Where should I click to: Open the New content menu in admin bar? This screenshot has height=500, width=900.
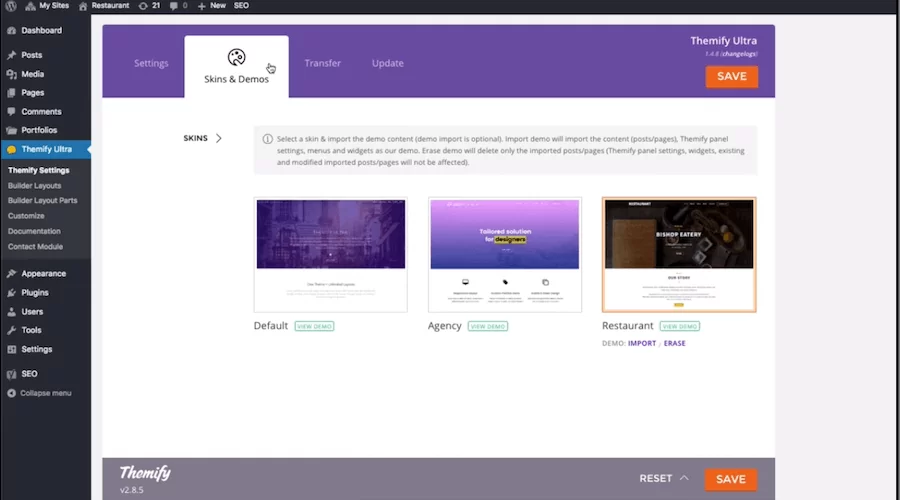pos(211,6)
